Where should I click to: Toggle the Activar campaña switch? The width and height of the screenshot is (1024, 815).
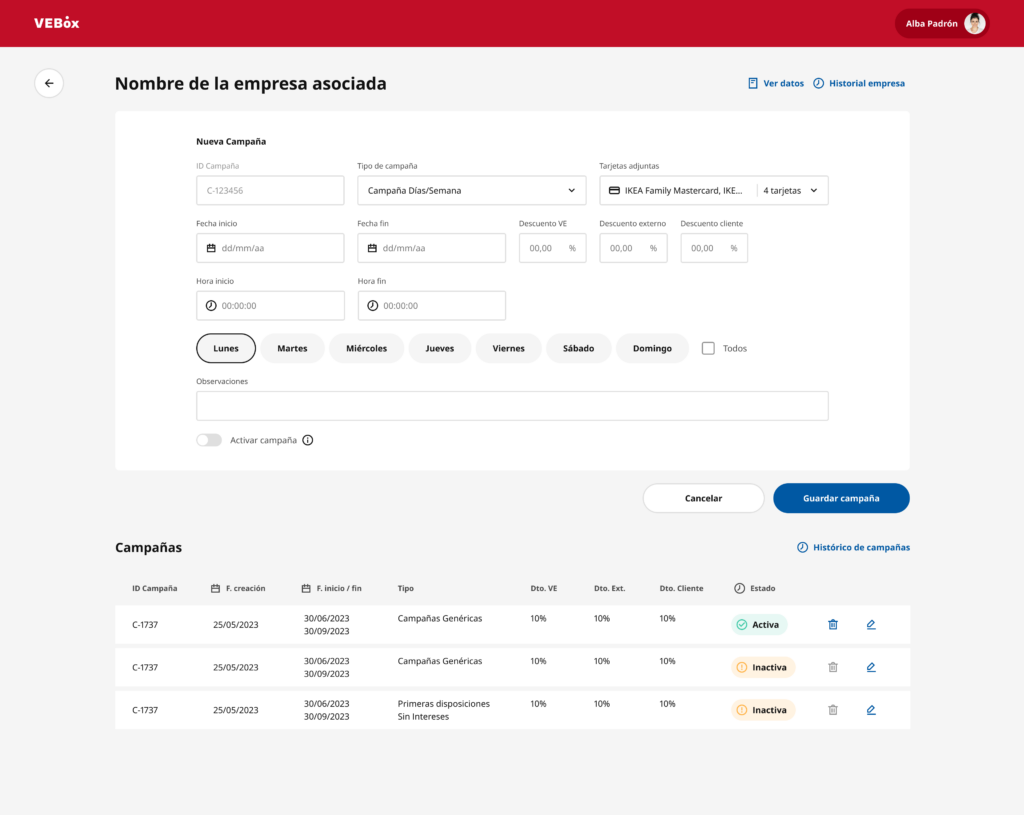[209, 440]
